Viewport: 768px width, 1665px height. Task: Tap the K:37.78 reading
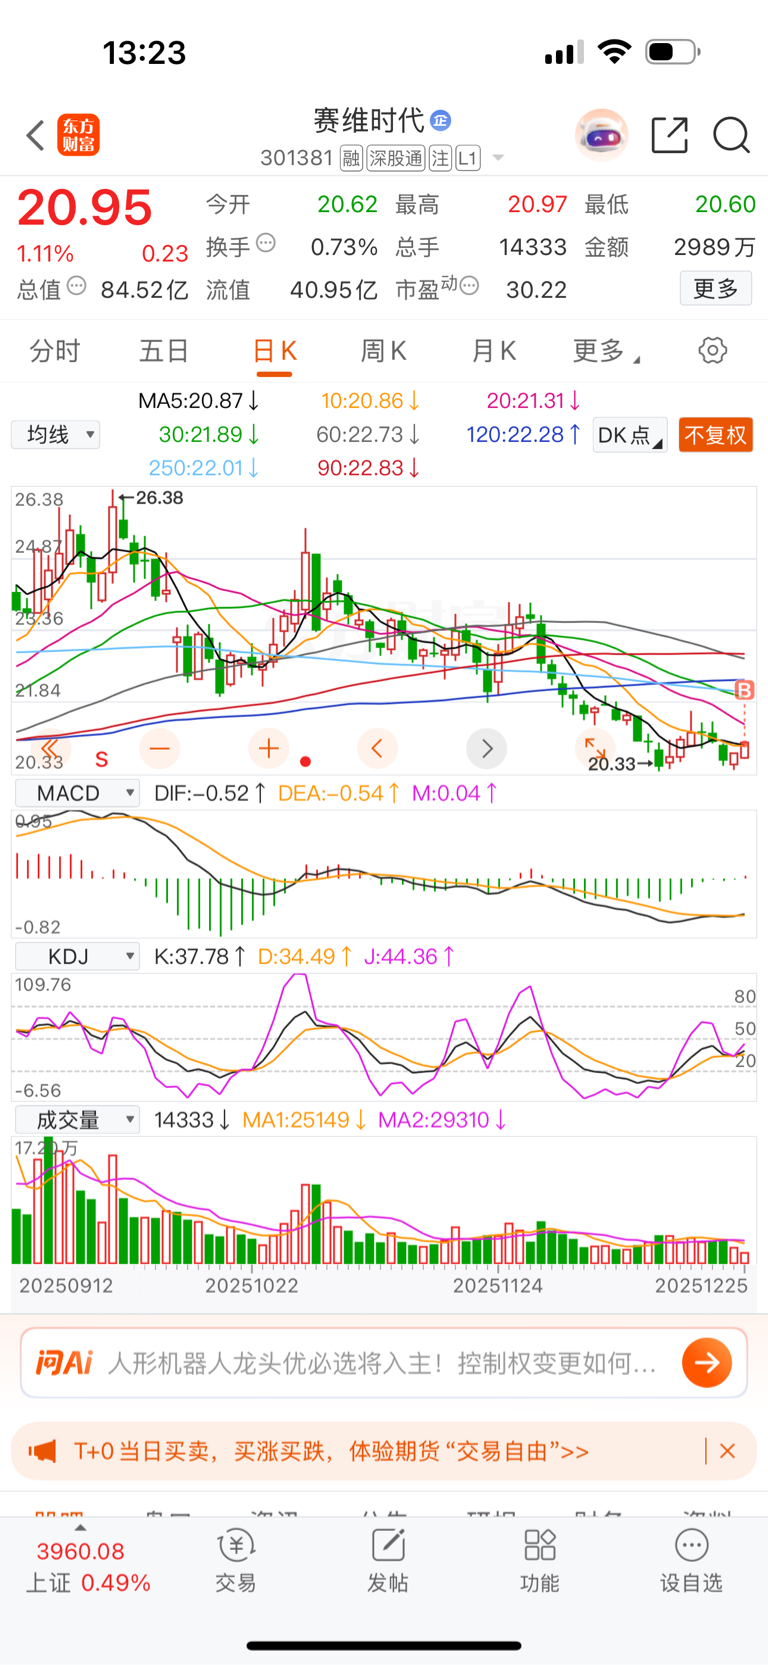click(200, 957)
